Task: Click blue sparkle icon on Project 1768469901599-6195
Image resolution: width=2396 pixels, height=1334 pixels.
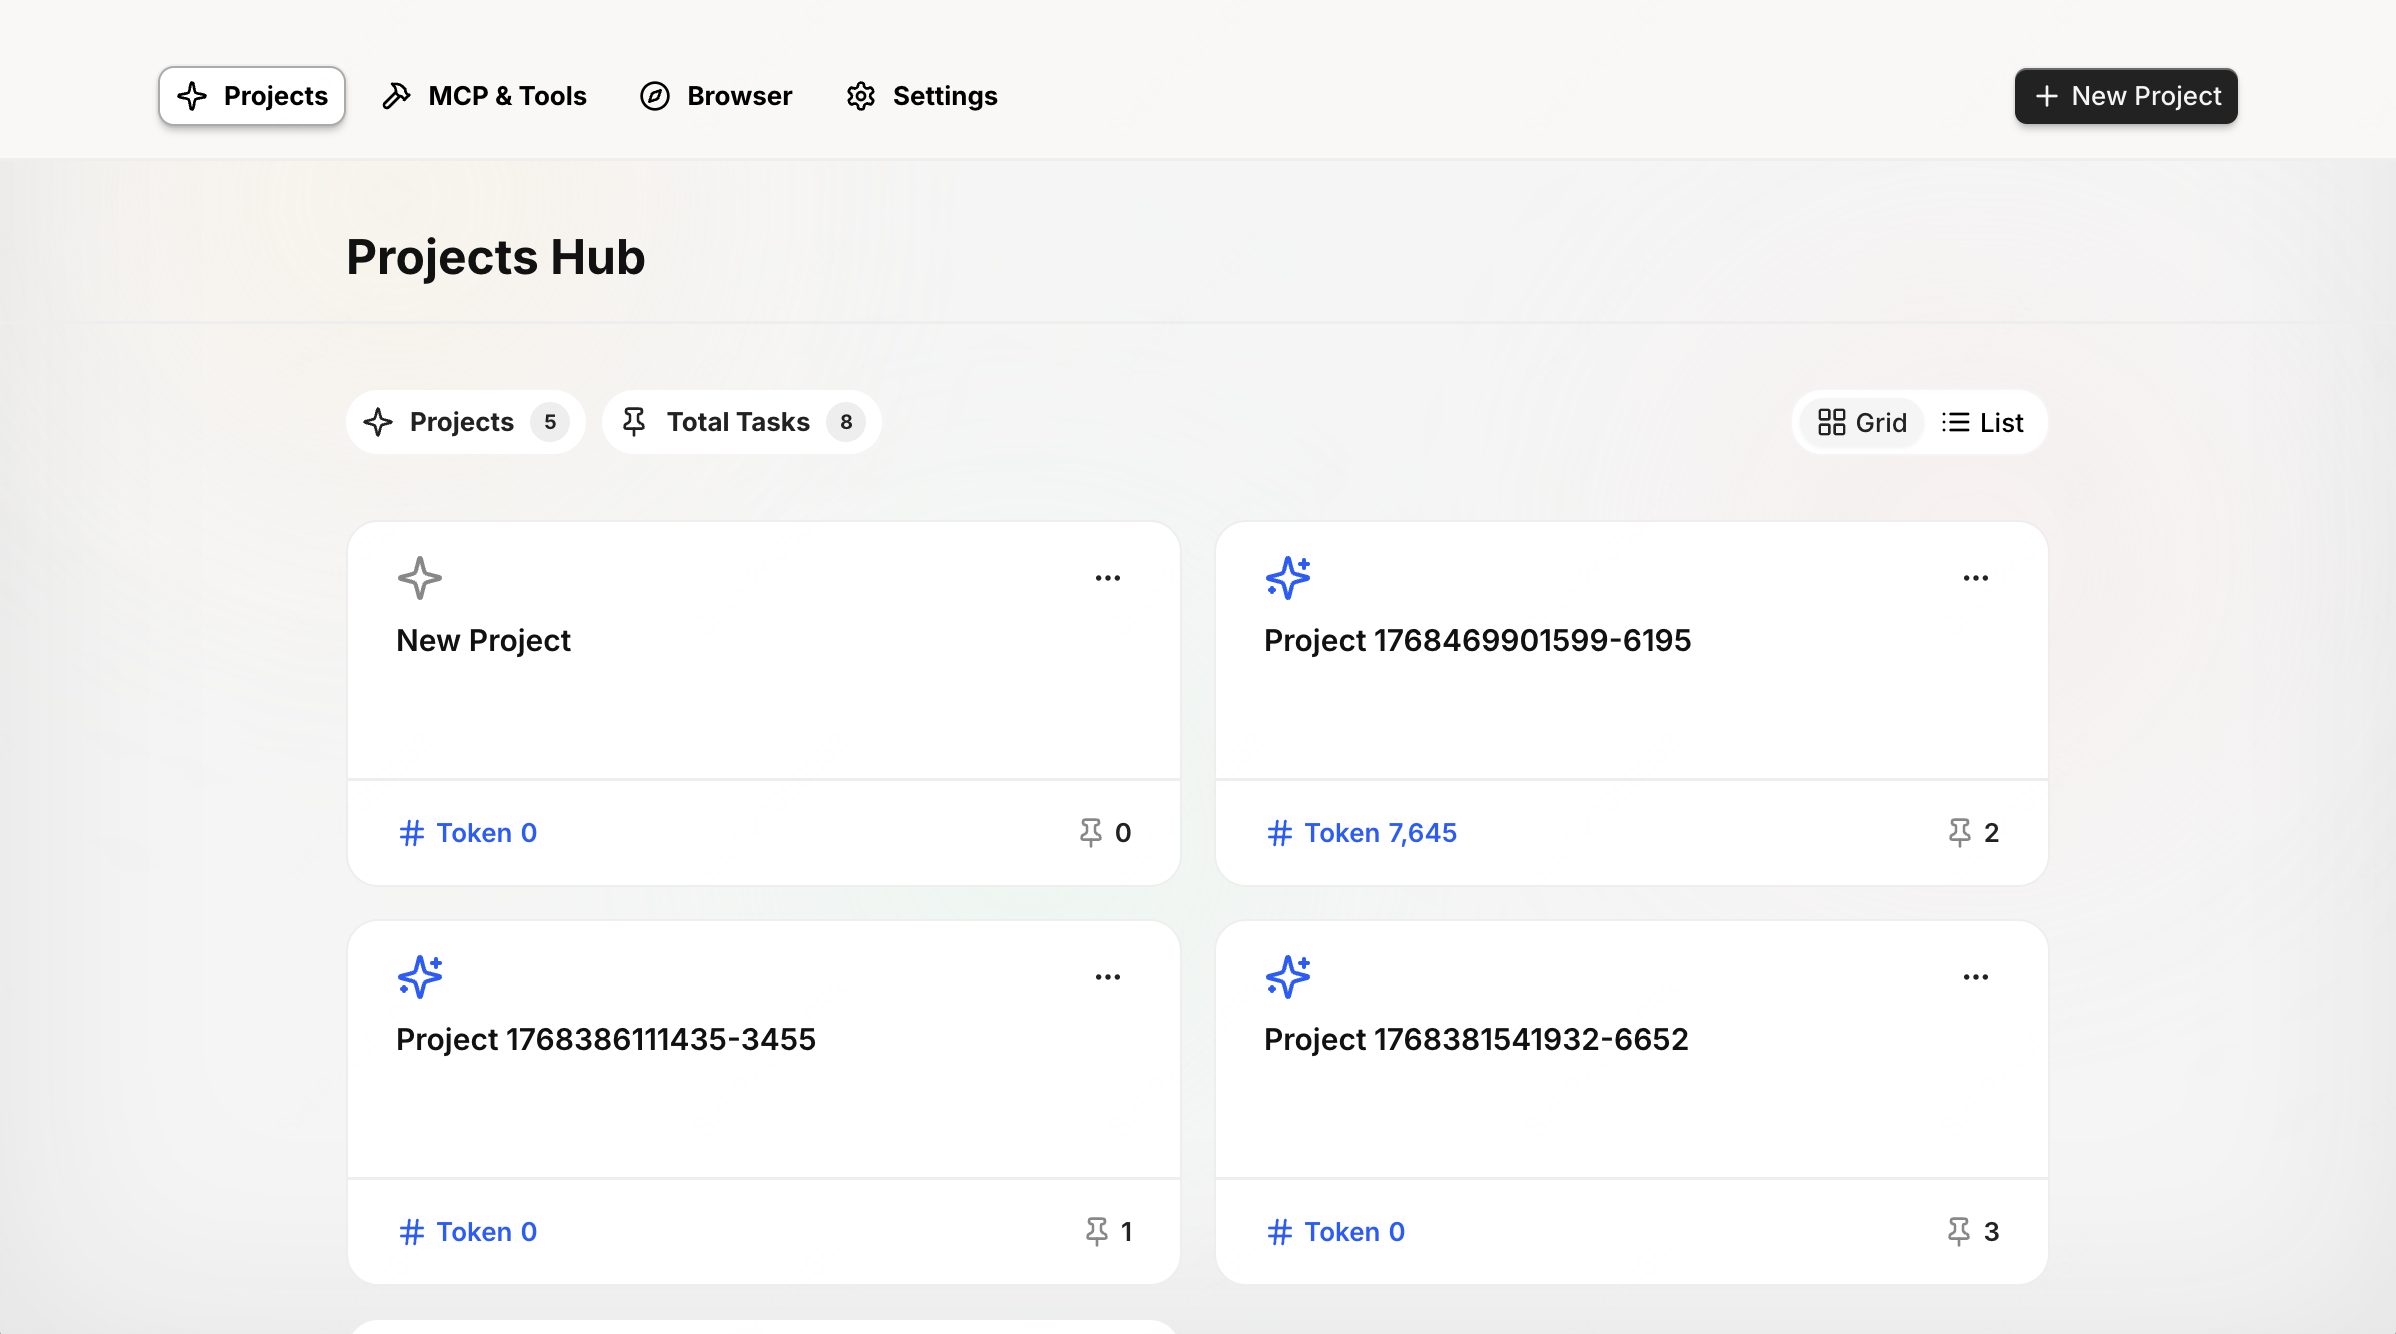Action: point(1287,578)
